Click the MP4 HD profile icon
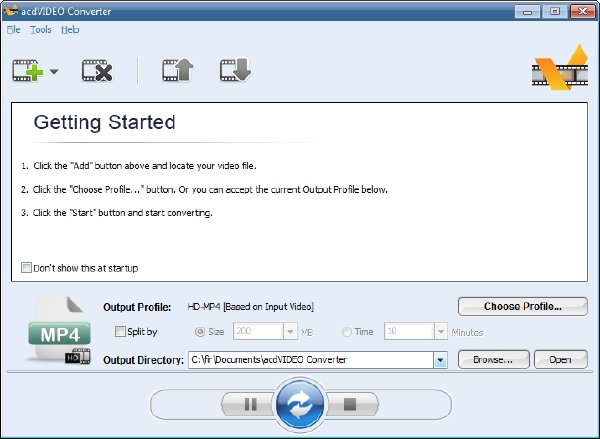Viewport: 600px width, 439px height. (59, 330)
